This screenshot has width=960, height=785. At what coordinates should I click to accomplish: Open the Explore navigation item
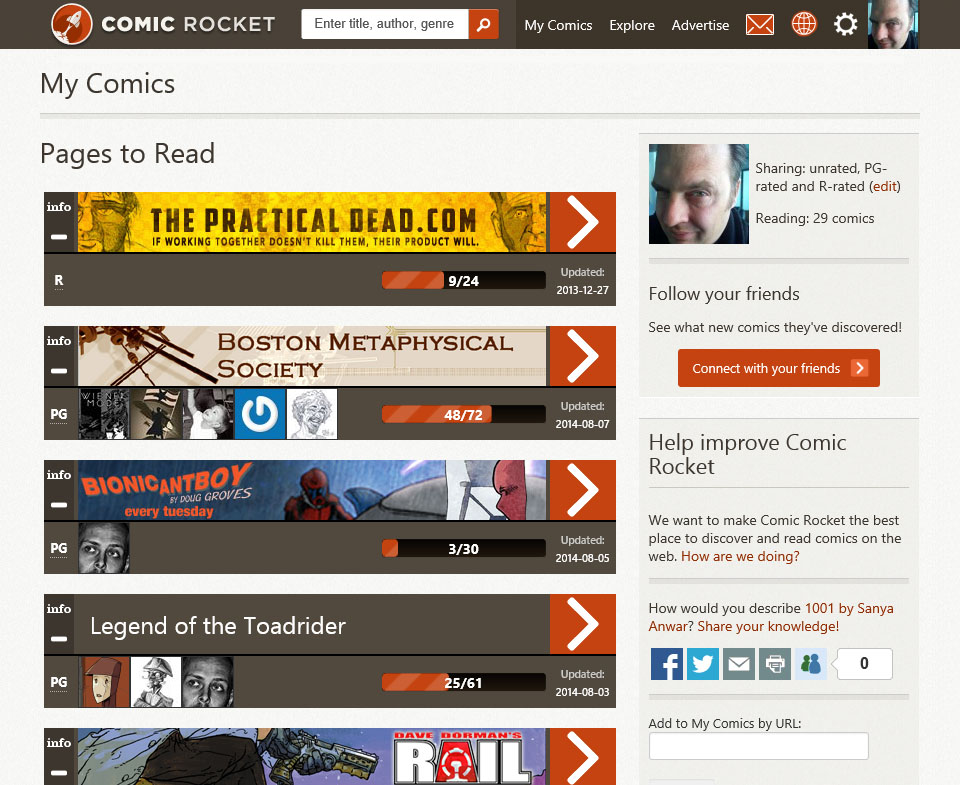coord(632,25)
